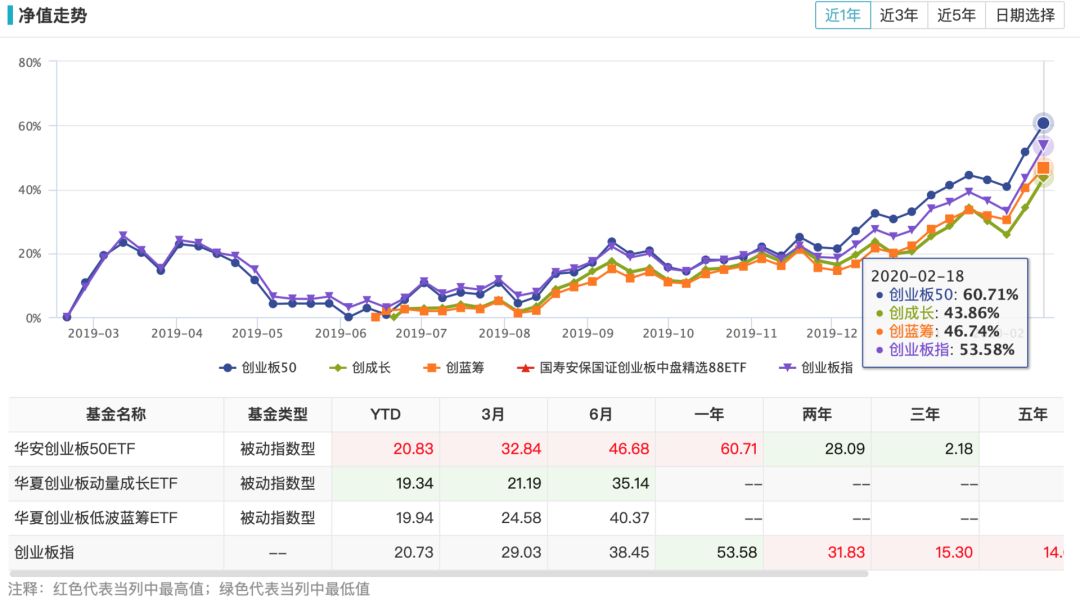Switch to the 近5年 time range tab
This screenshot has height=604, width=1080.
click(955, 17)
